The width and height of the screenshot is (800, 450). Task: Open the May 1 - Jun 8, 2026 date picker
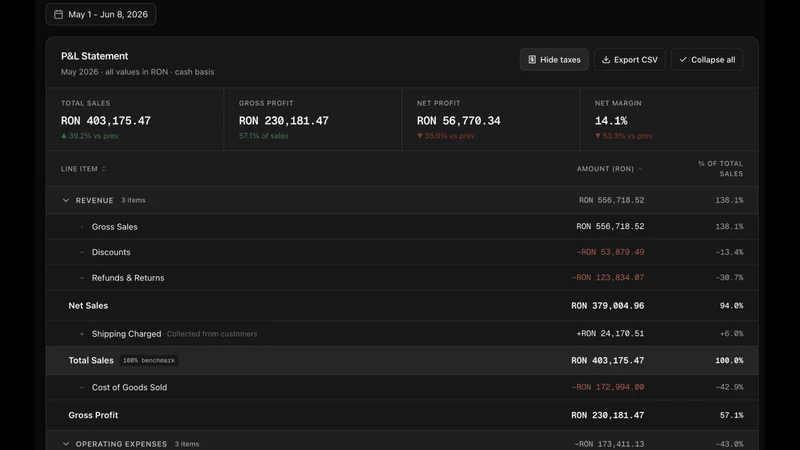[101, 14]
